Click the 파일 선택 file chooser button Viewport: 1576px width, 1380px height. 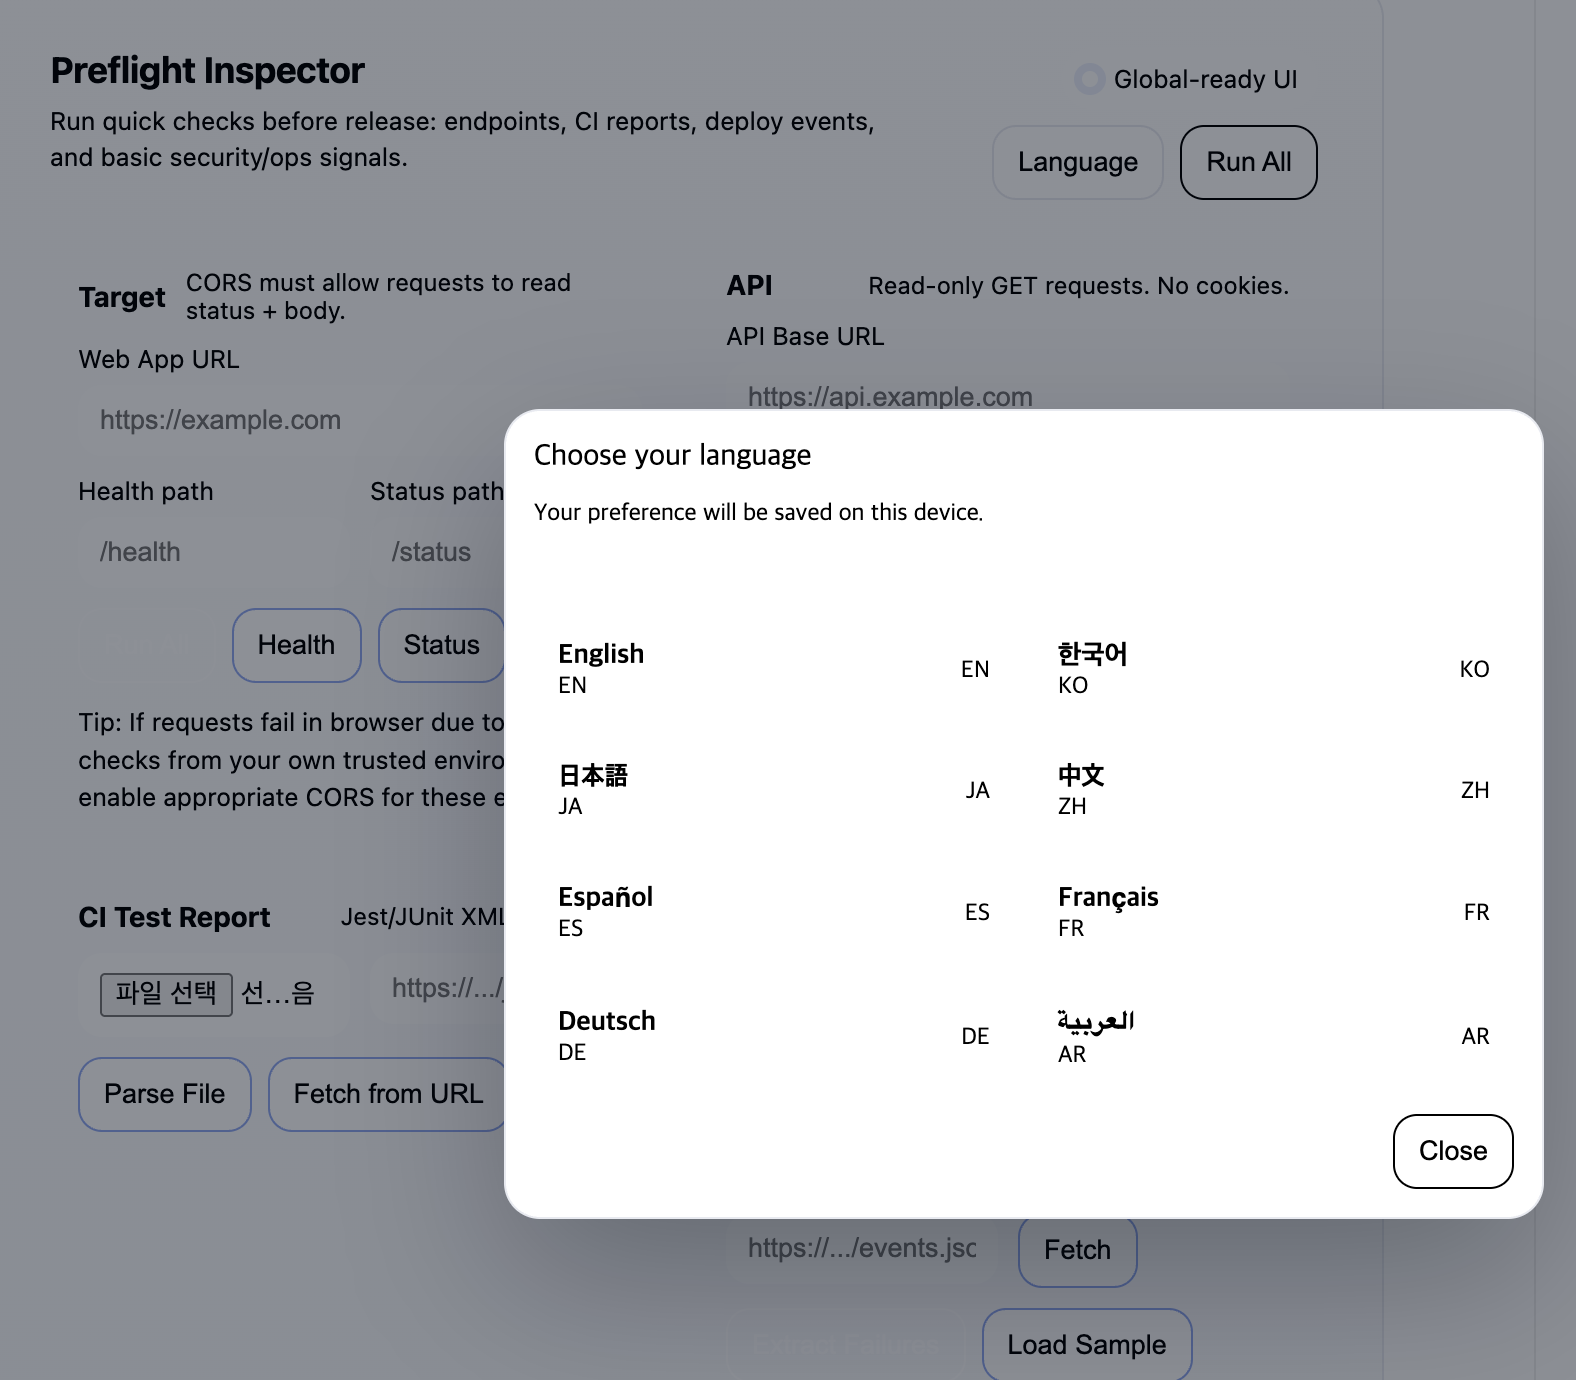166,994
